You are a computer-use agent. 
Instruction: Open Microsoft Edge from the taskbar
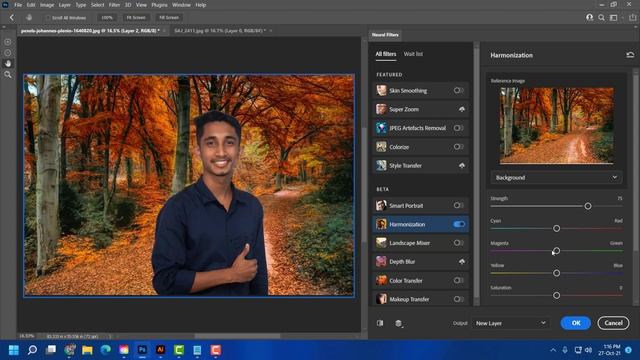106,350
